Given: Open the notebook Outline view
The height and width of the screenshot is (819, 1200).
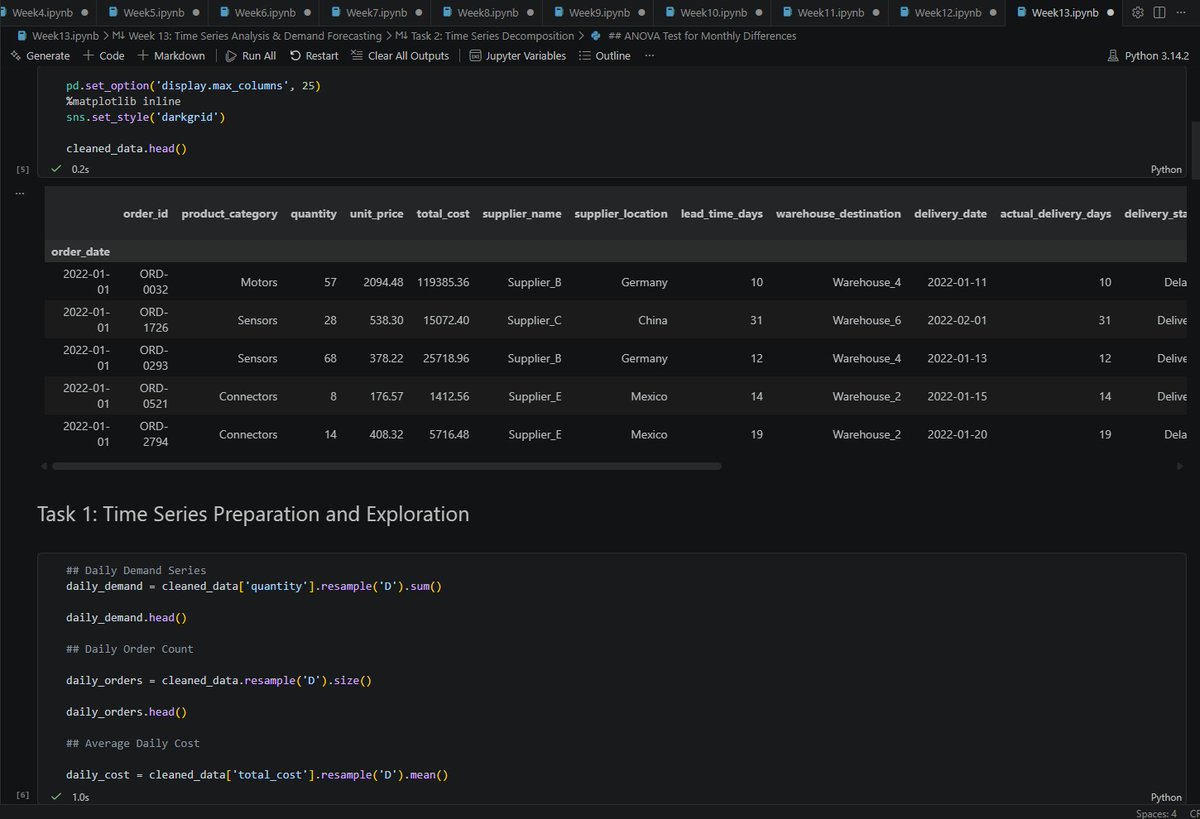Looking at the screenshot, I should click(x=604, y=56).
